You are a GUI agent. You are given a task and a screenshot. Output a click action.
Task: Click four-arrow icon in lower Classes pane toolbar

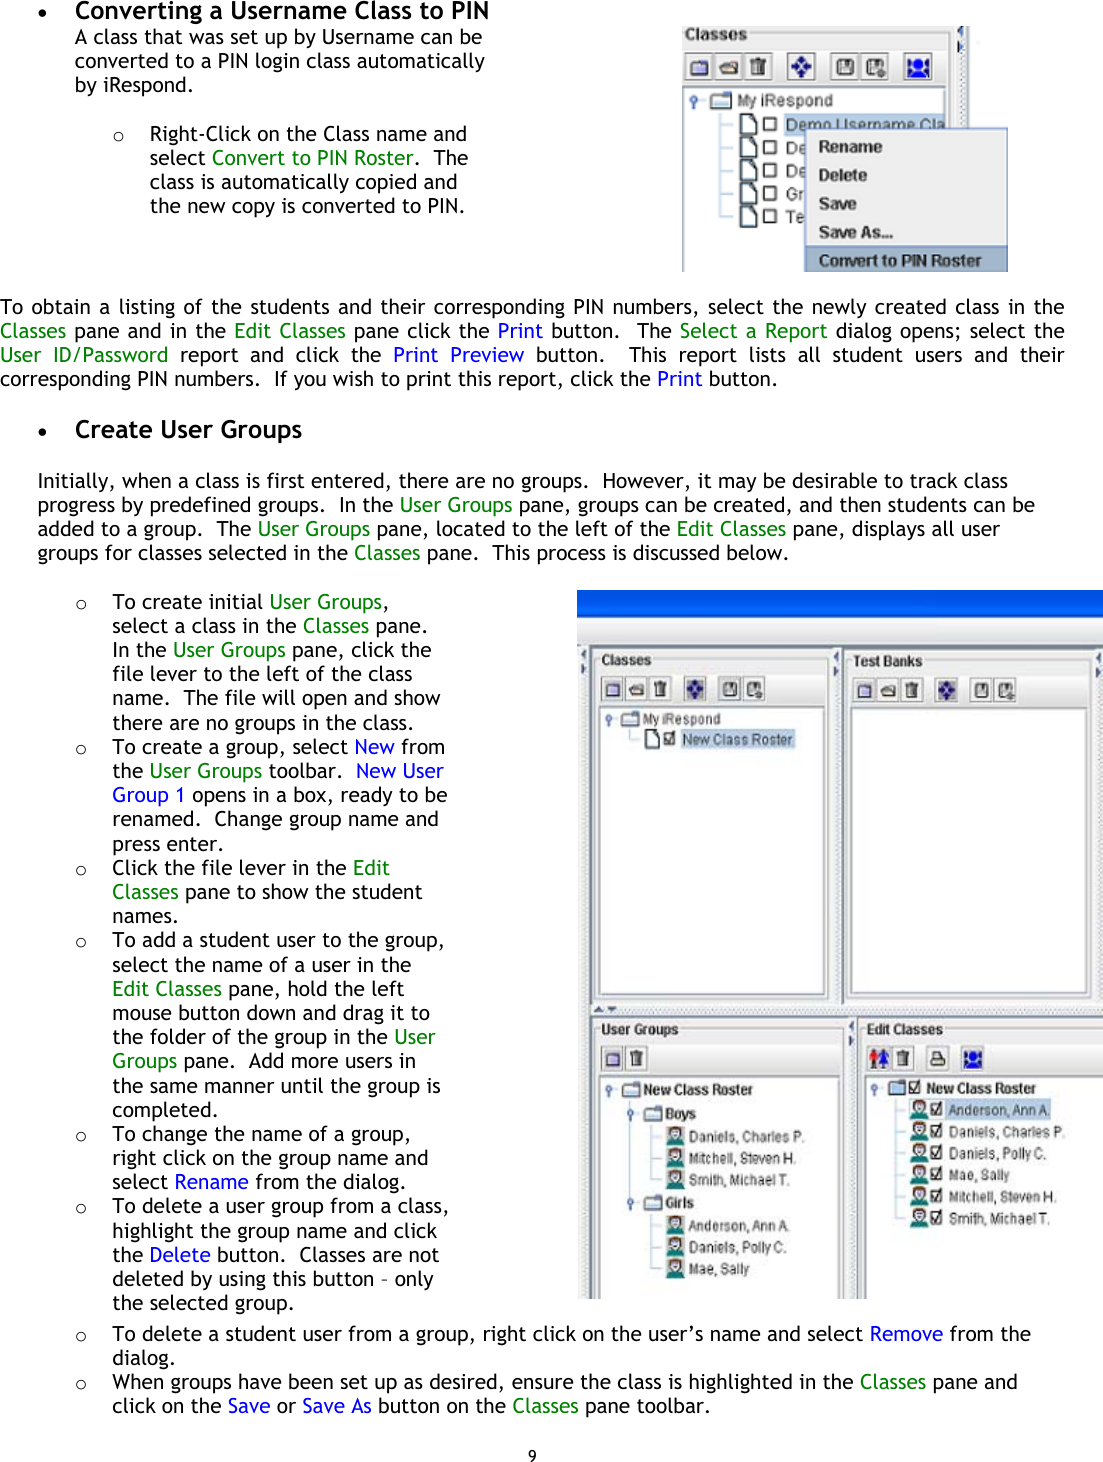coord(695,689)
